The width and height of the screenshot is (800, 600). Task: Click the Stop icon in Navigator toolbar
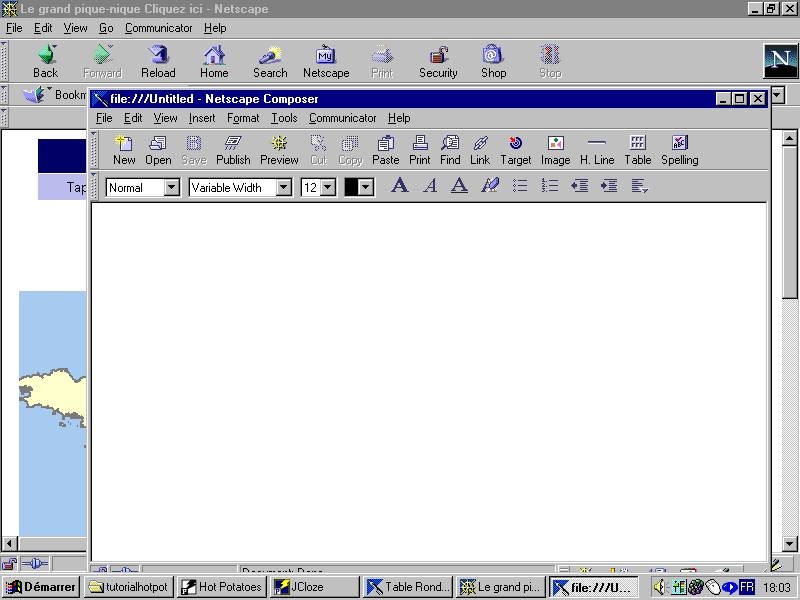coord(551,61)
